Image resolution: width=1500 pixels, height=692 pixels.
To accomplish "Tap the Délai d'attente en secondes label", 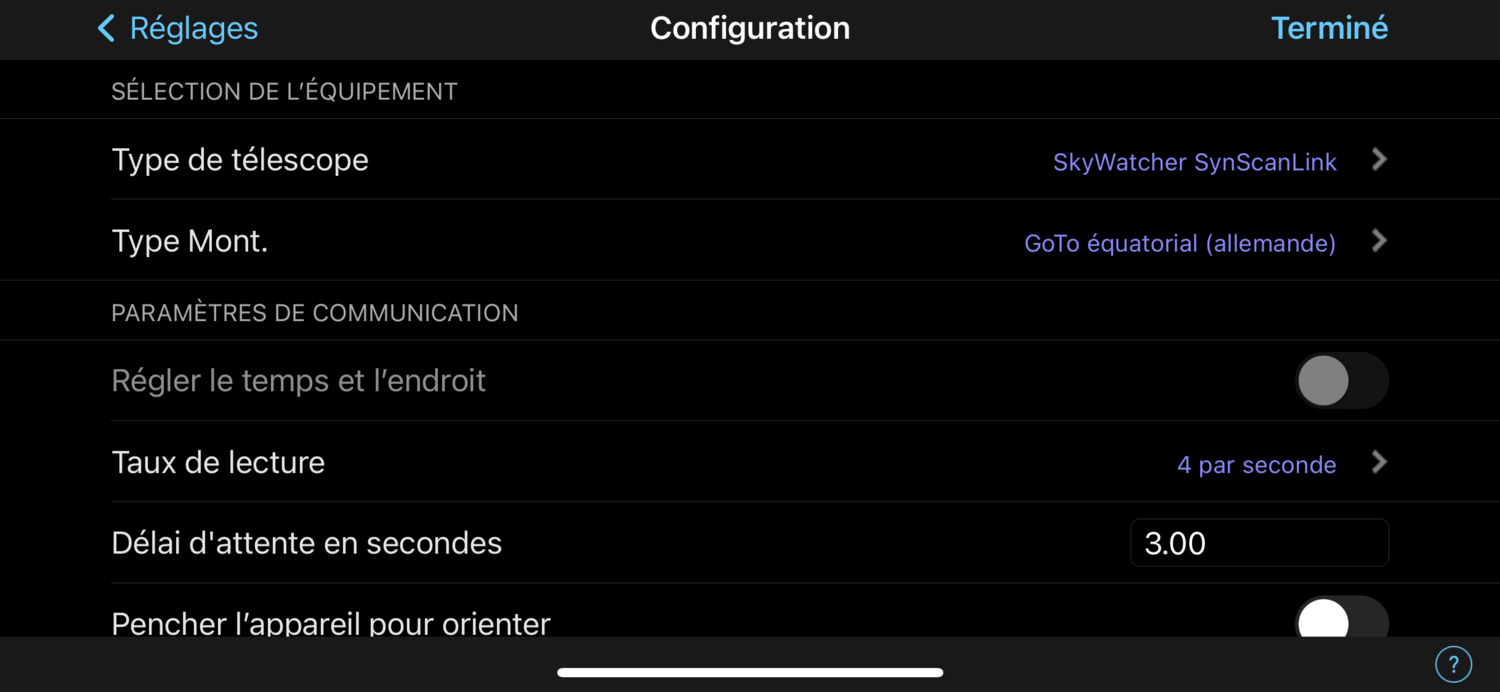I will click(307, 543).
